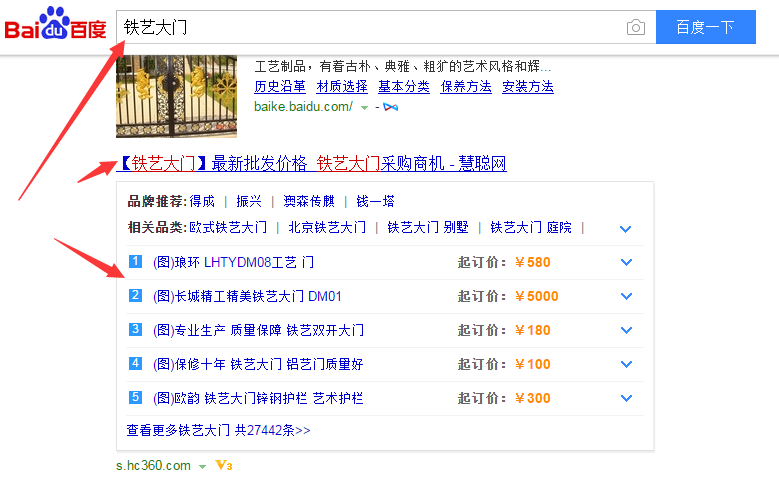Screen dimensions: 779x478
Task: Select brand 得成 in 品牌推荐
Action: pyautogui.click(x=202, y=201)
